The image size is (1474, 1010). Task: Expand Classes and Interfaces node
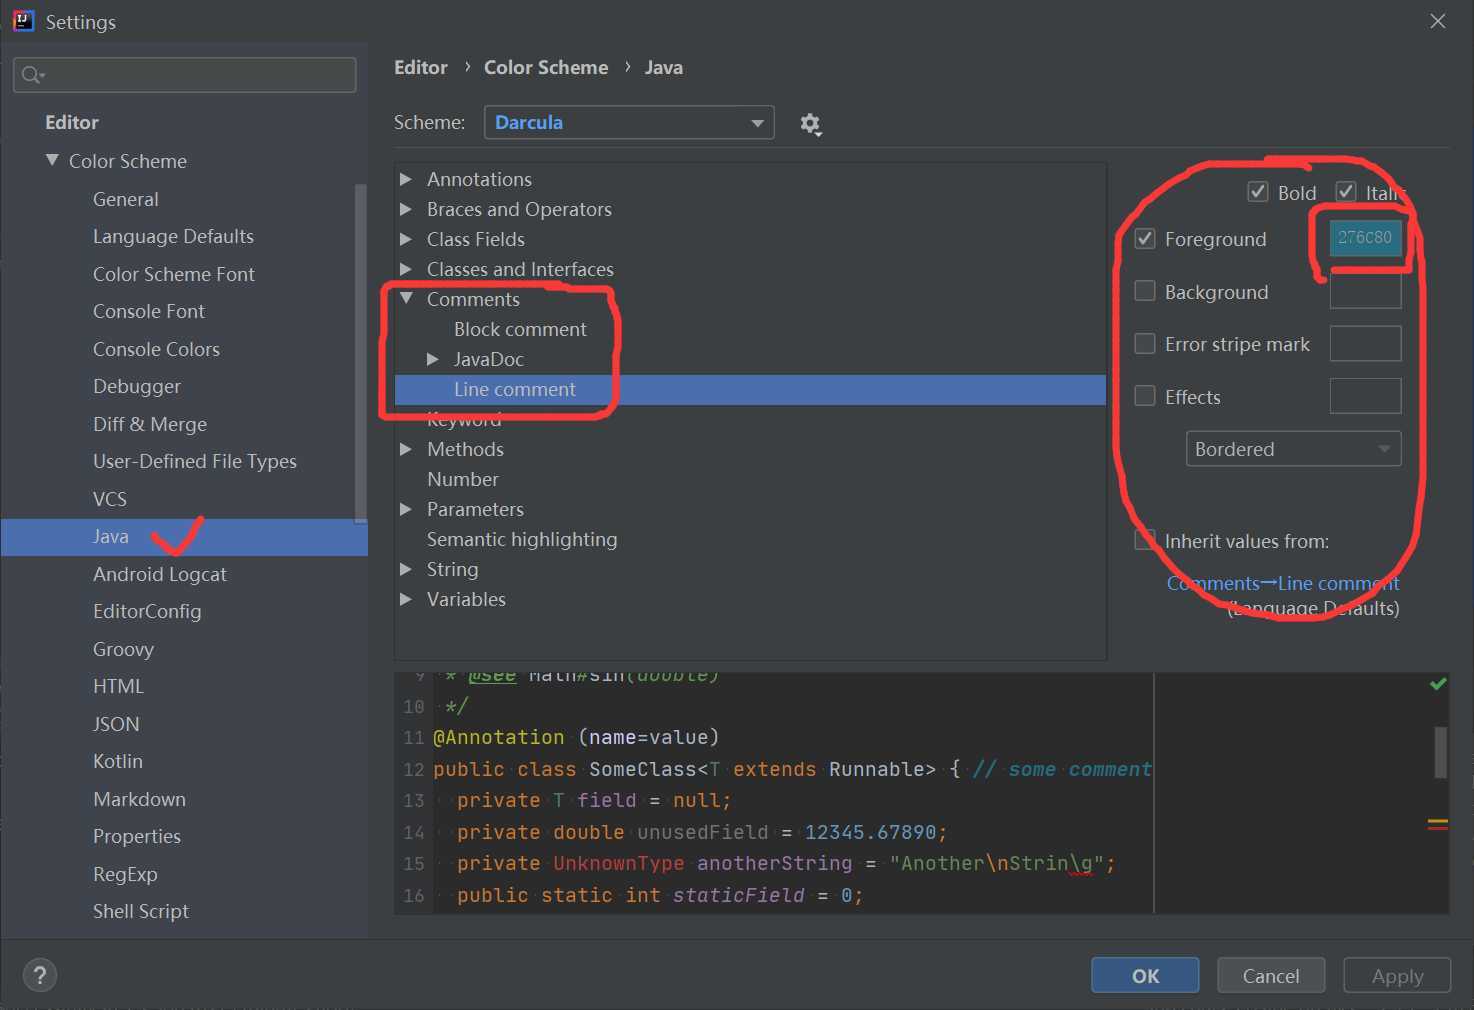pyautogui.click(x=406, y=269)
